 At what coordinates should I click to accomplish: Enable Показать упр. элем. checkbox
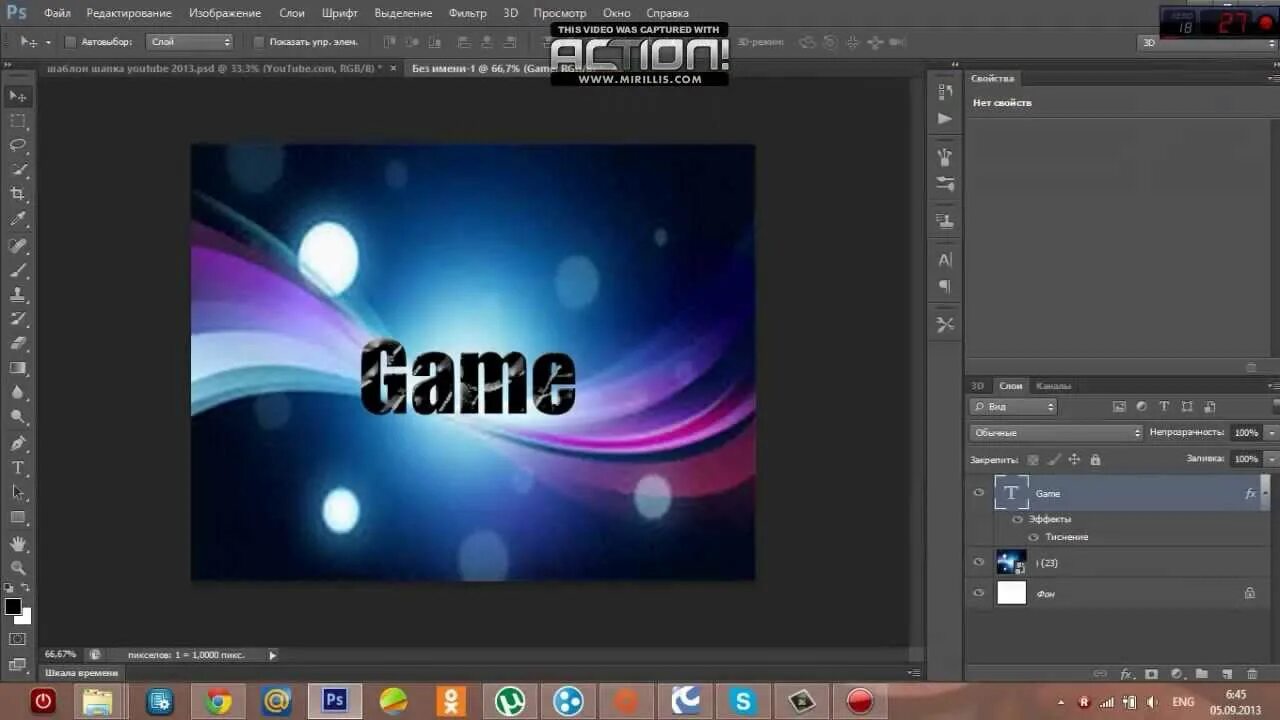pyautogui.click(x=259, y=42)
